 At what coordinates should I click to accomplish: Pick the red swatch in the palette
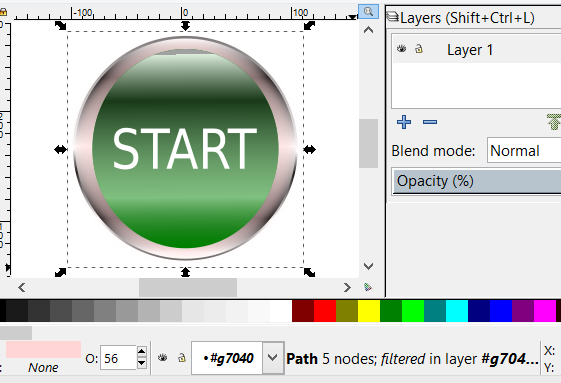(x=325, y=311)
